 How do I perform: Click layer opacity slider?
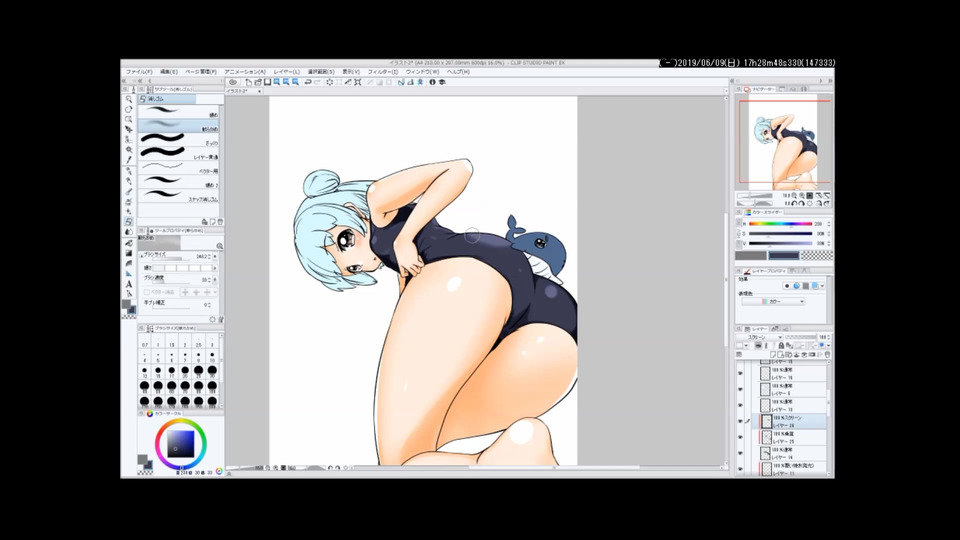pyautogui.click(x=801, y=337)
